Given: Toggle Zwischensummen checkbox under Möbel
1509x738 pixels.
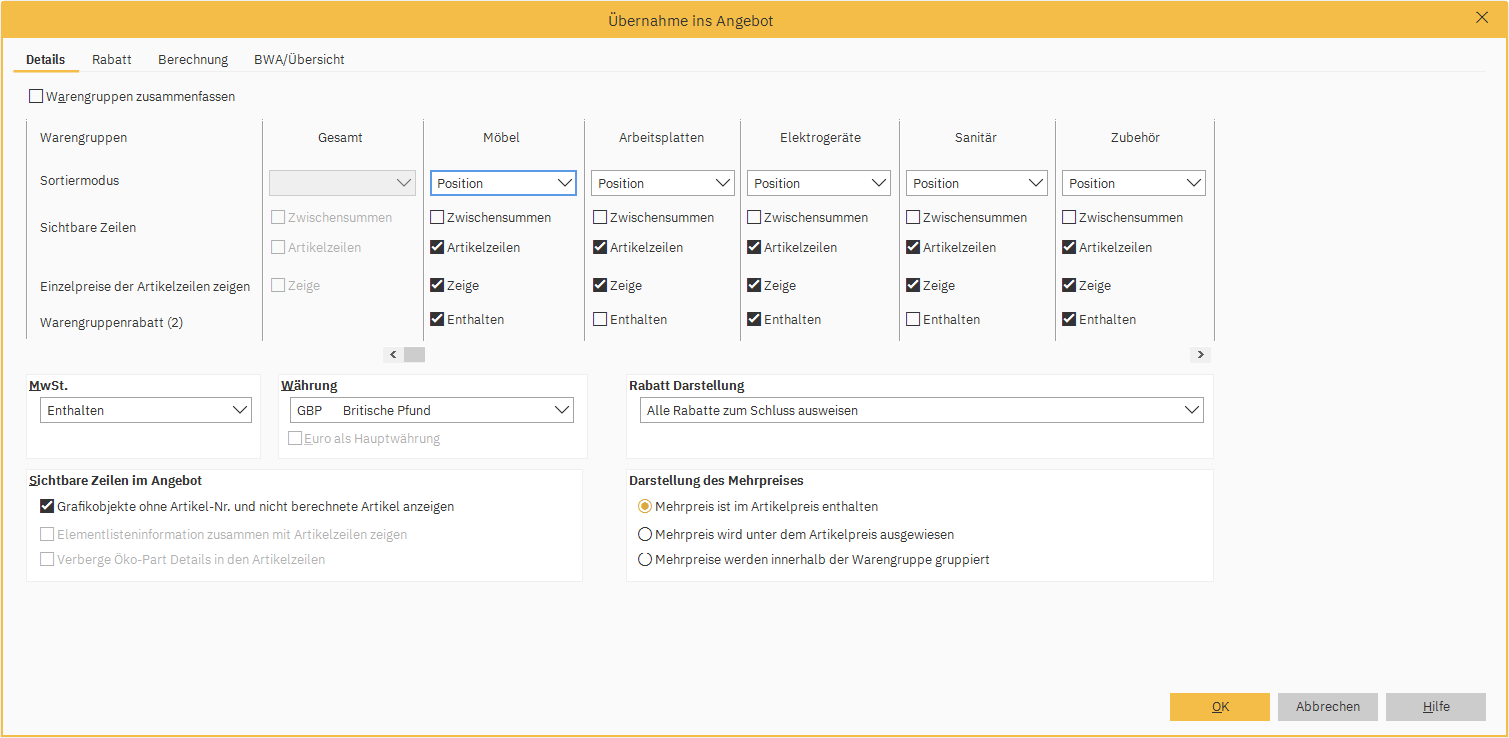Looking at the screenshot, I should tap(438, 217).
